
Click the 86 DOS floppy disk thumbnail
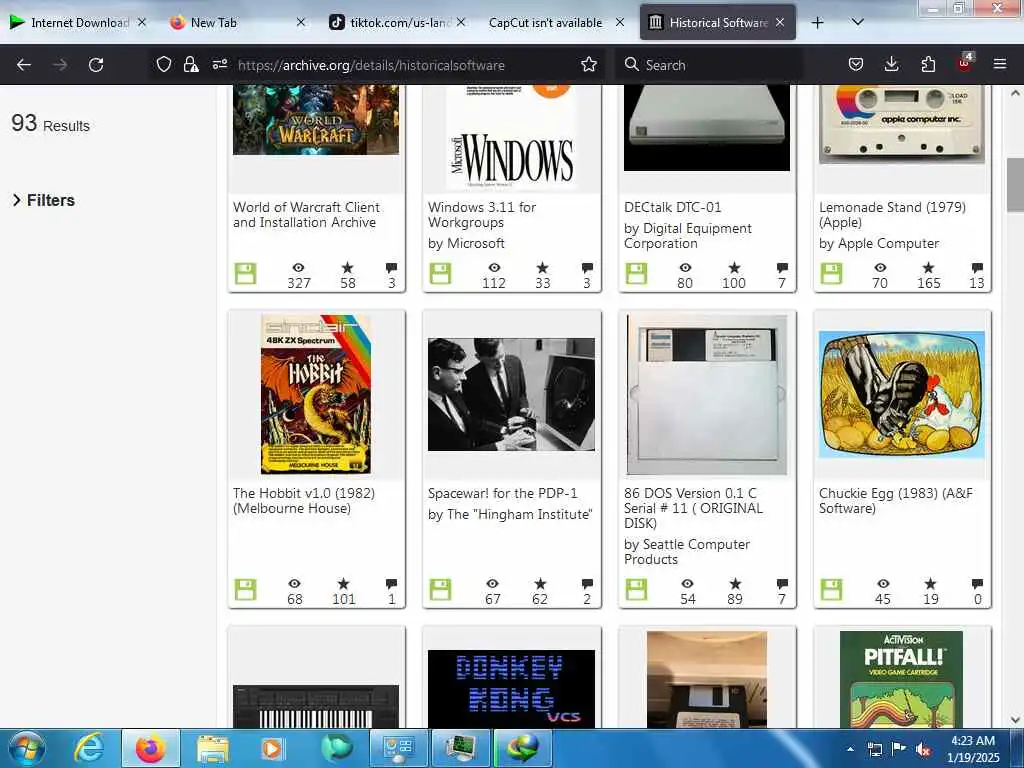pyautogui.click(x=707, y=394)
